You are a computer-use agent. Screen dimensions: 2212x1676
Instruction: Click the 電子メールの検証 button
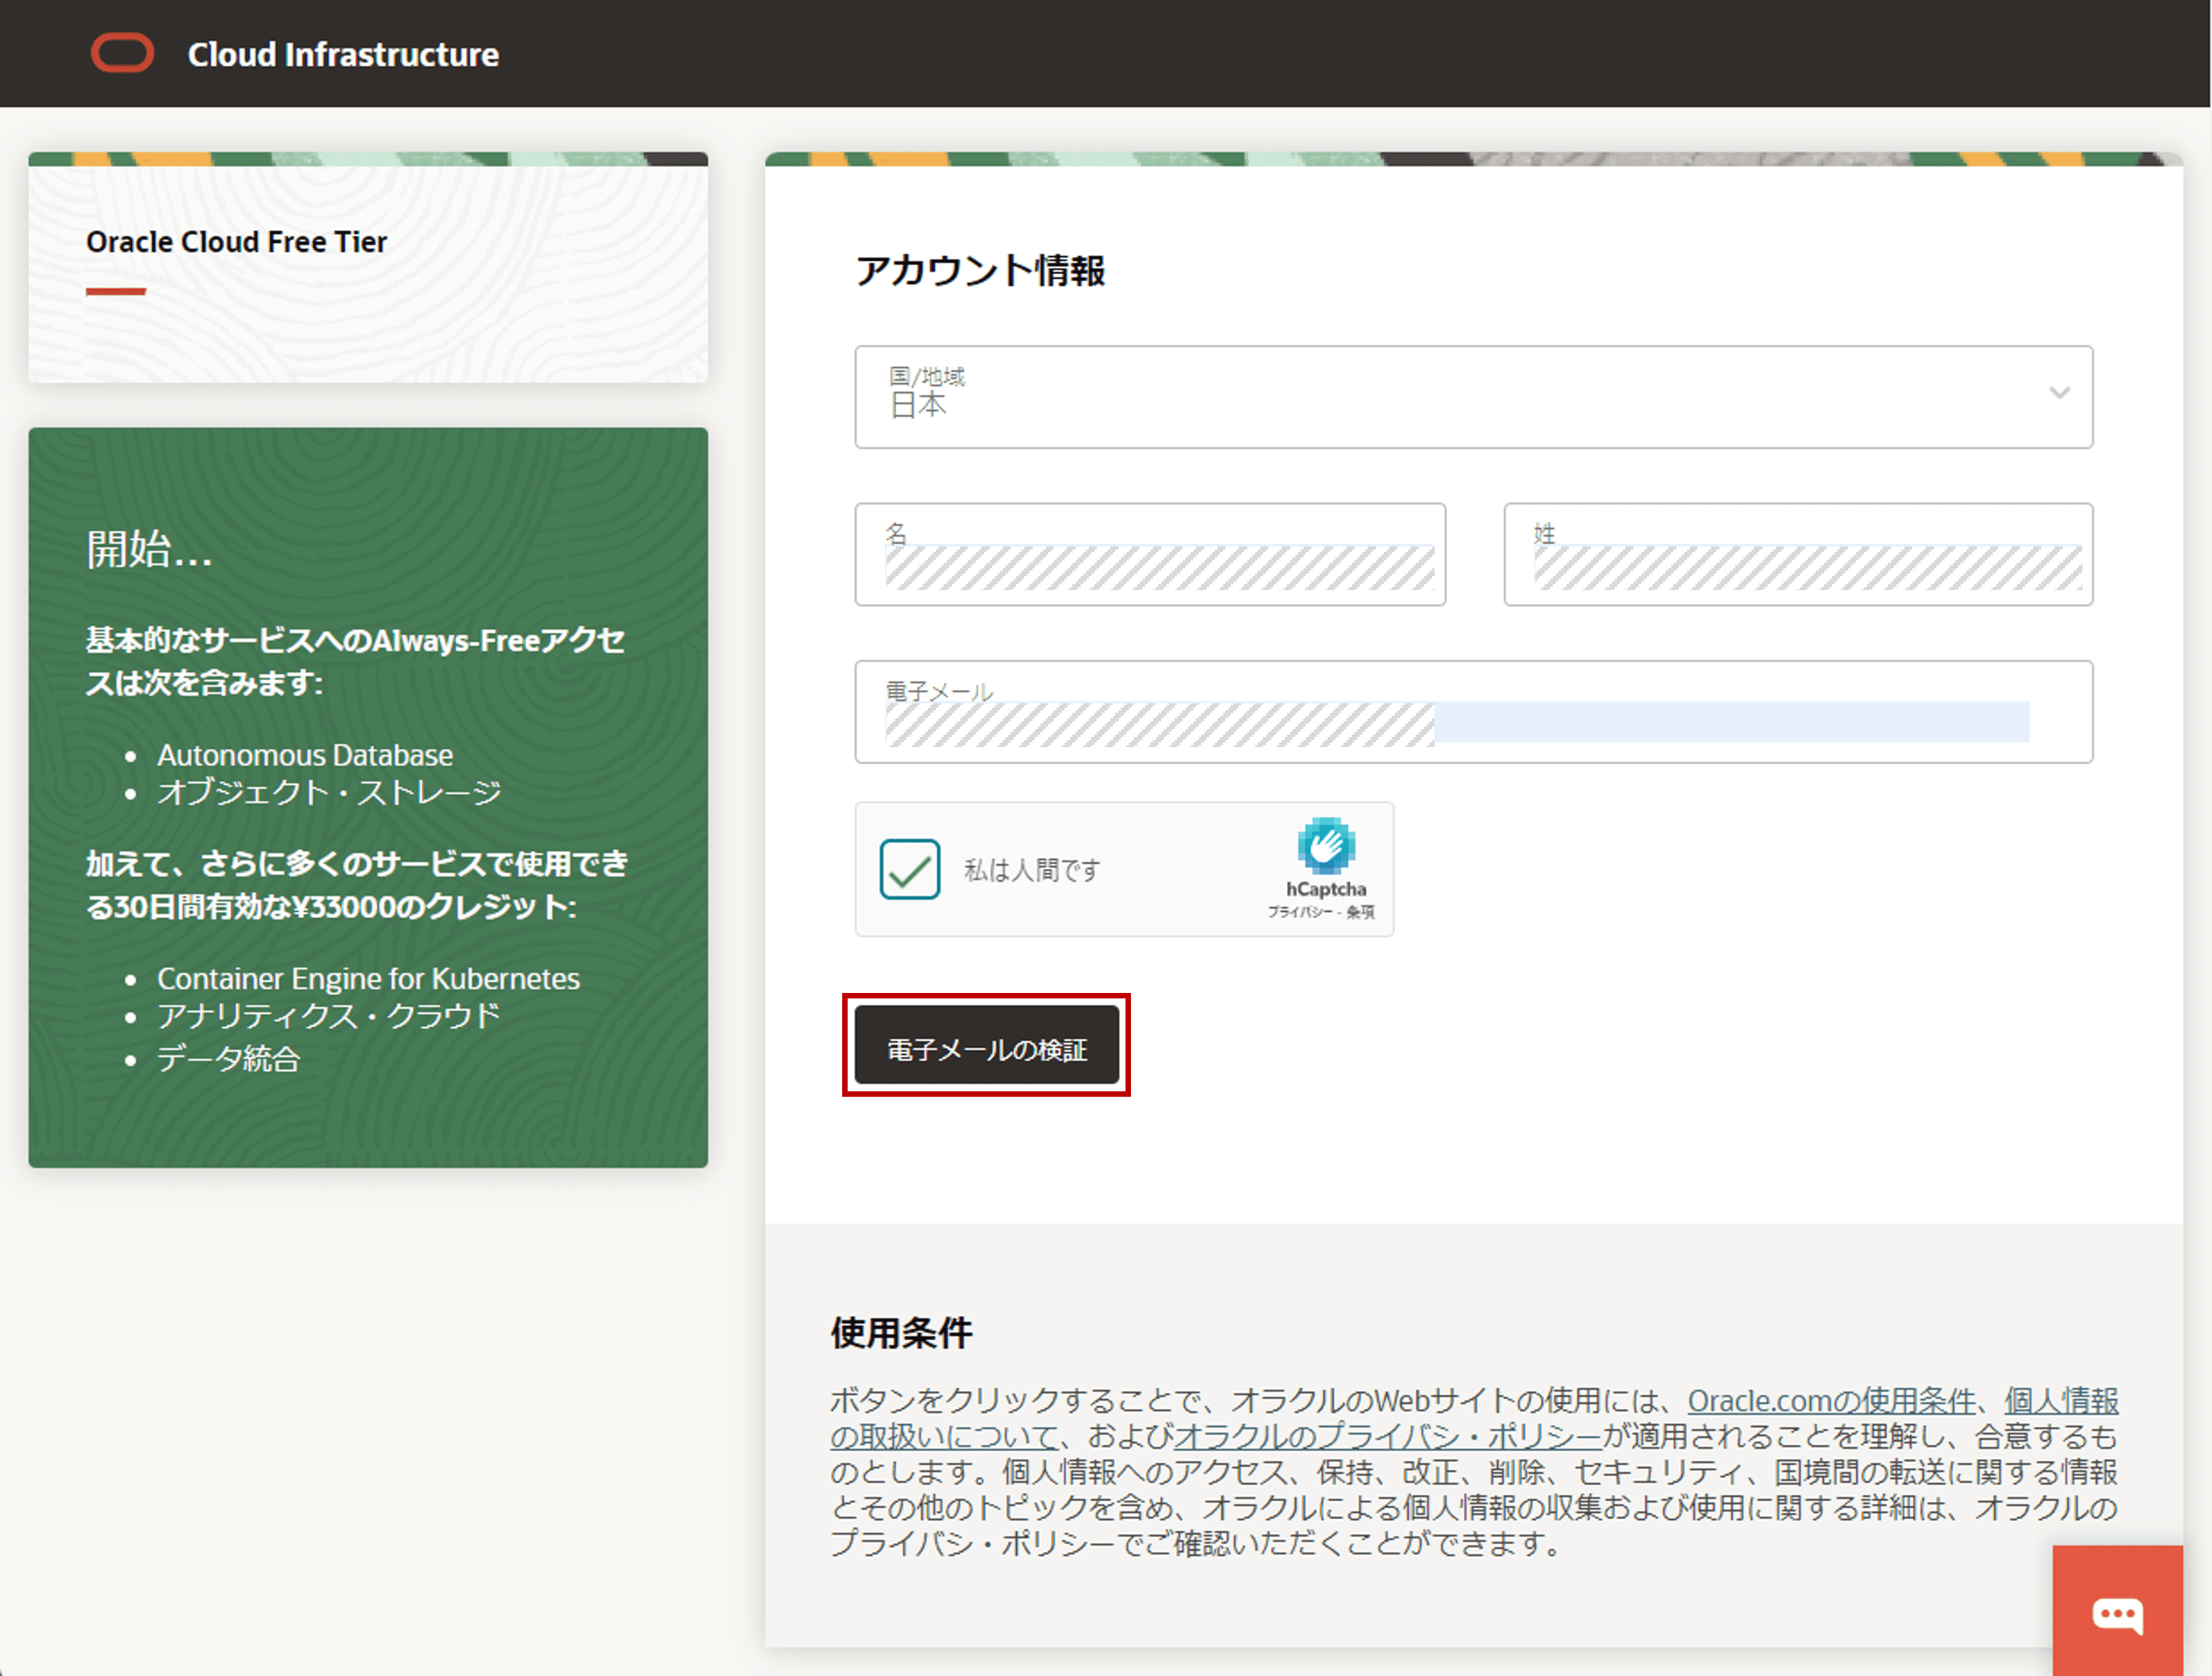986,1045
